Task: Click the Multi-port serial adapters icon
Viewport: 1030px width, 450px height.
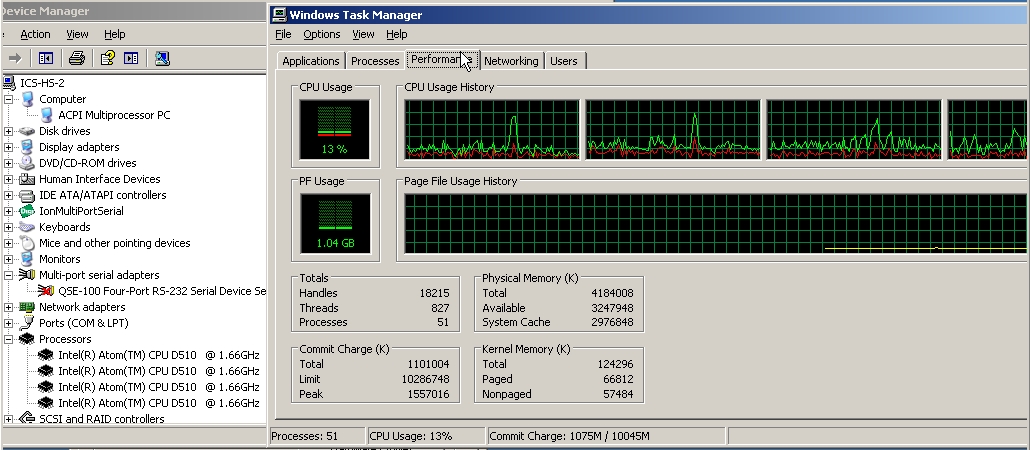Action: pos(27,275)
